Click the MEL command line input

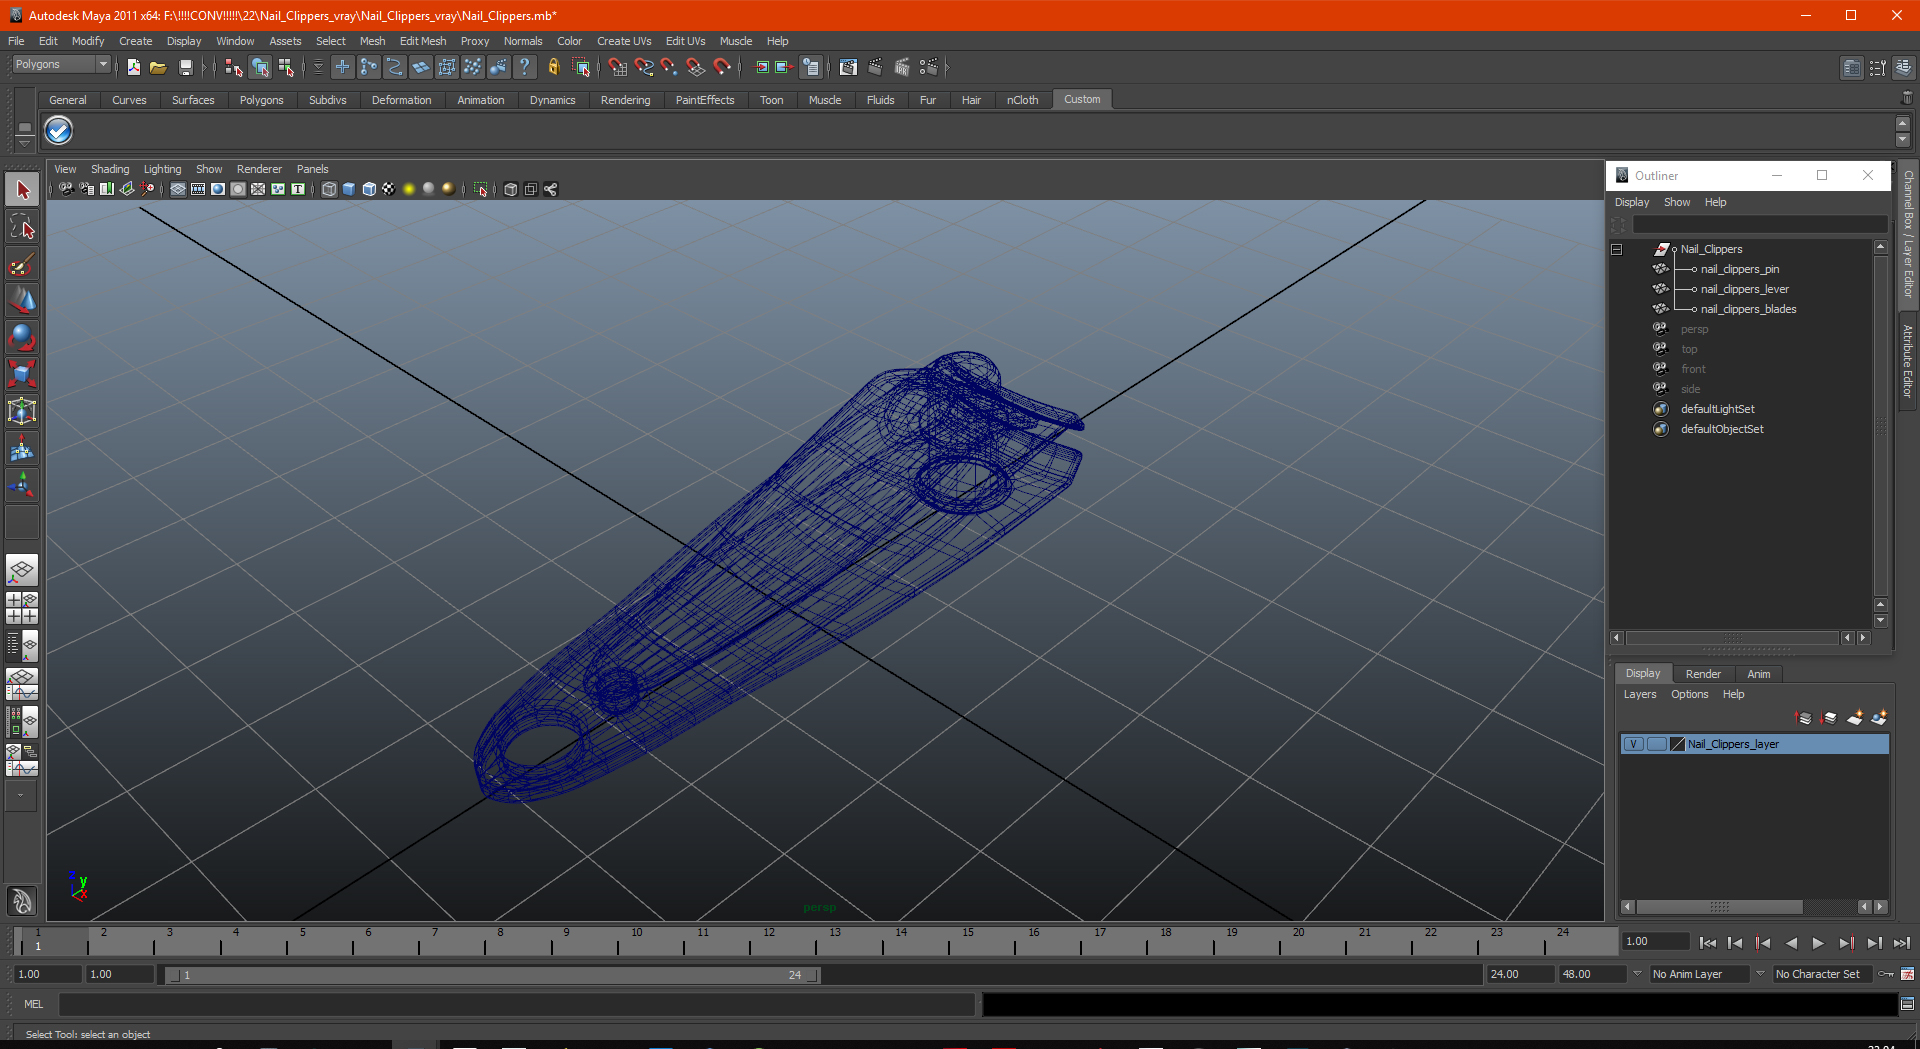pyautogui.click(x=516, y=1004)
